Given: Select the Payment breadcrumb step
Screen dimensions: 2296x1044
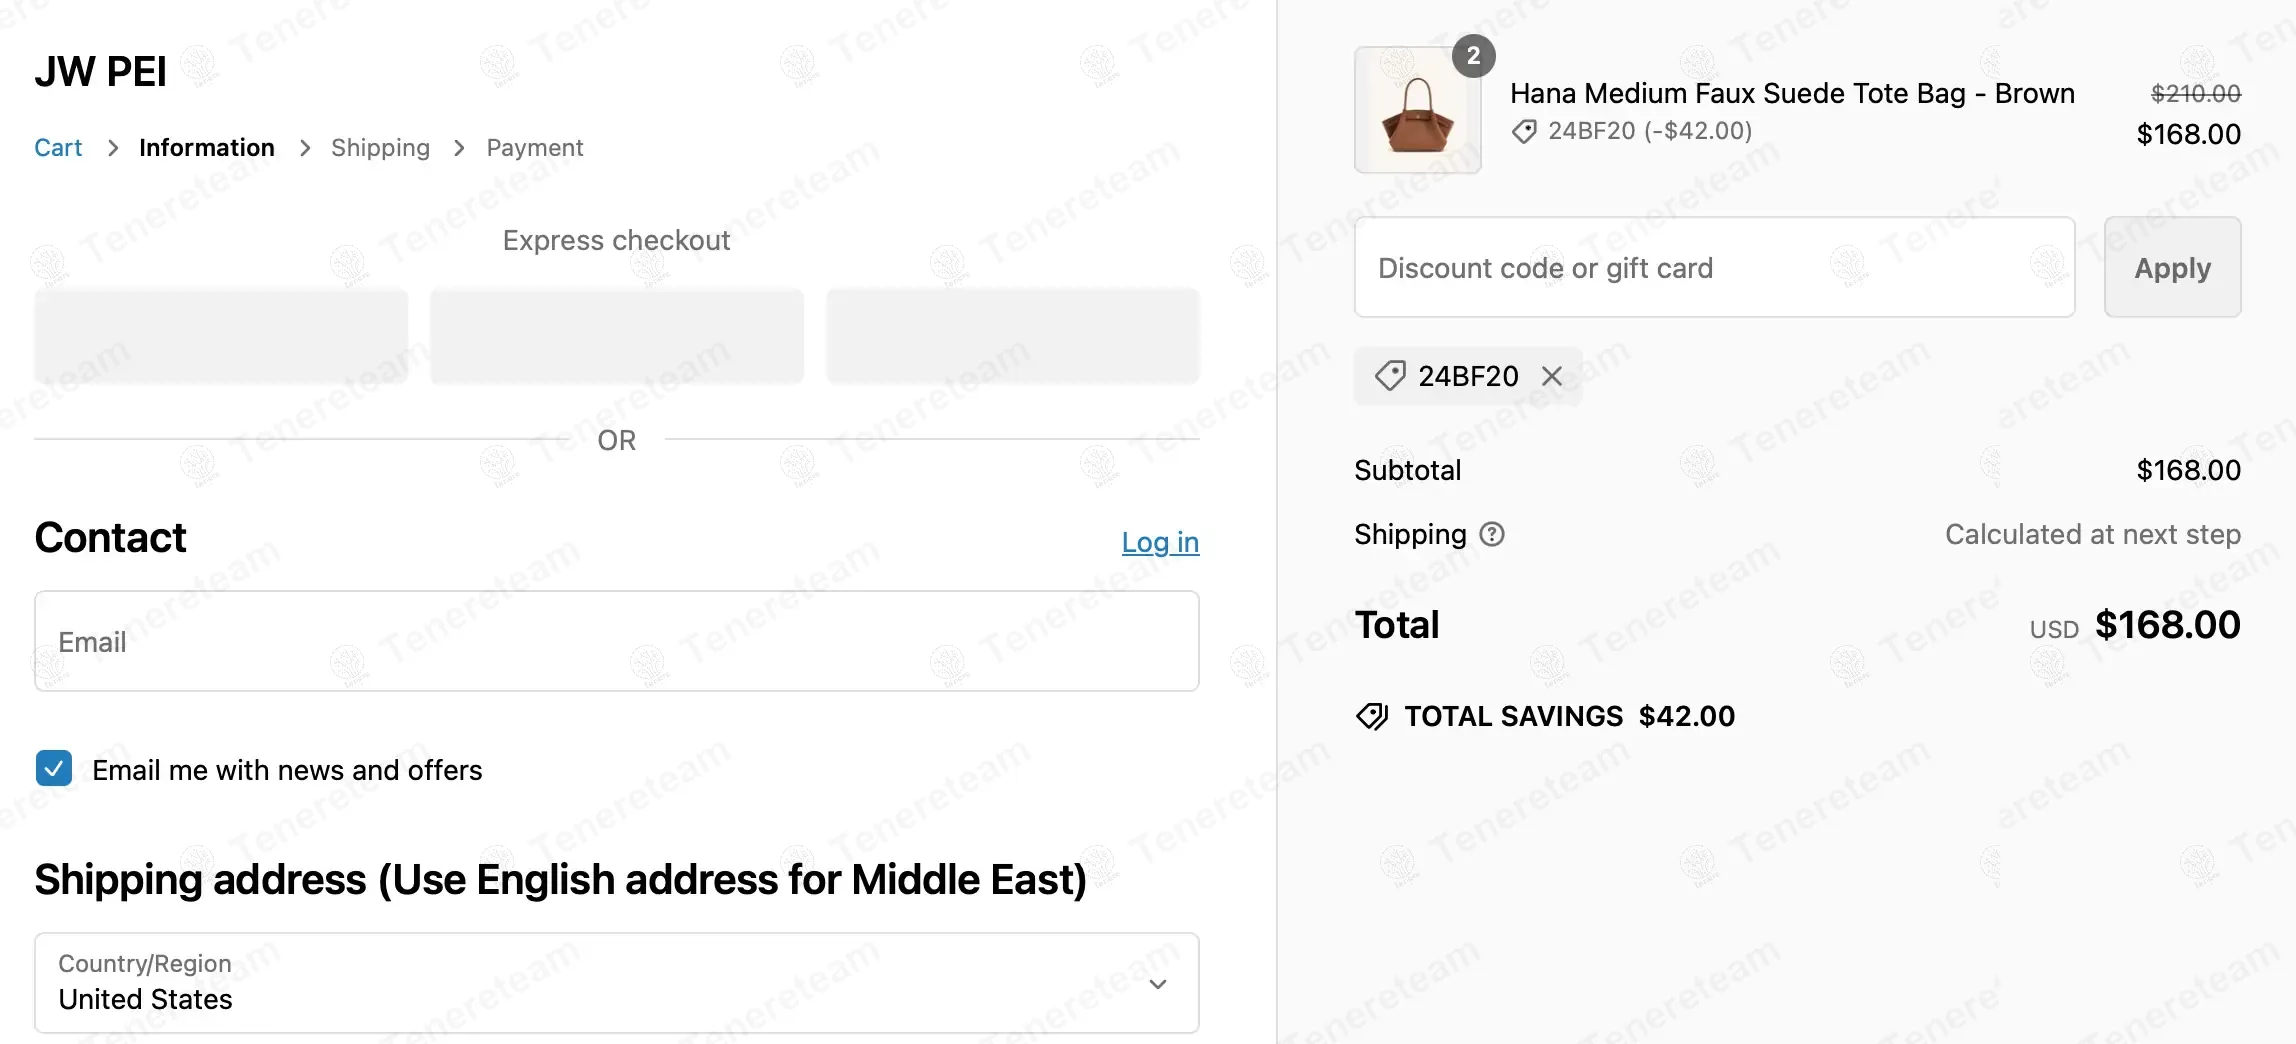Looking at the screenshot, I should [535, 148].
